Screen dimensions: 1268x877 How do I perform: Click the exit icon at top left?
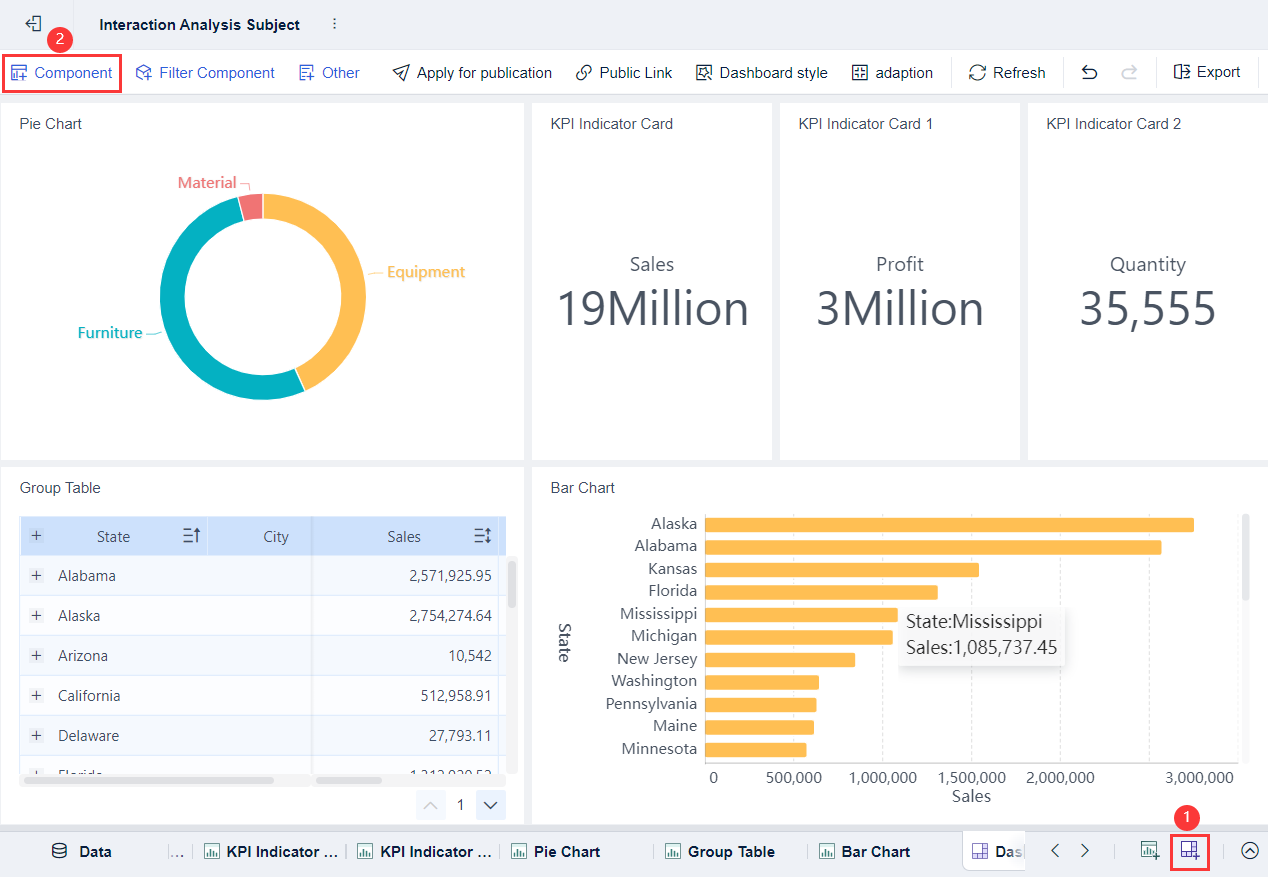point(34,24)
